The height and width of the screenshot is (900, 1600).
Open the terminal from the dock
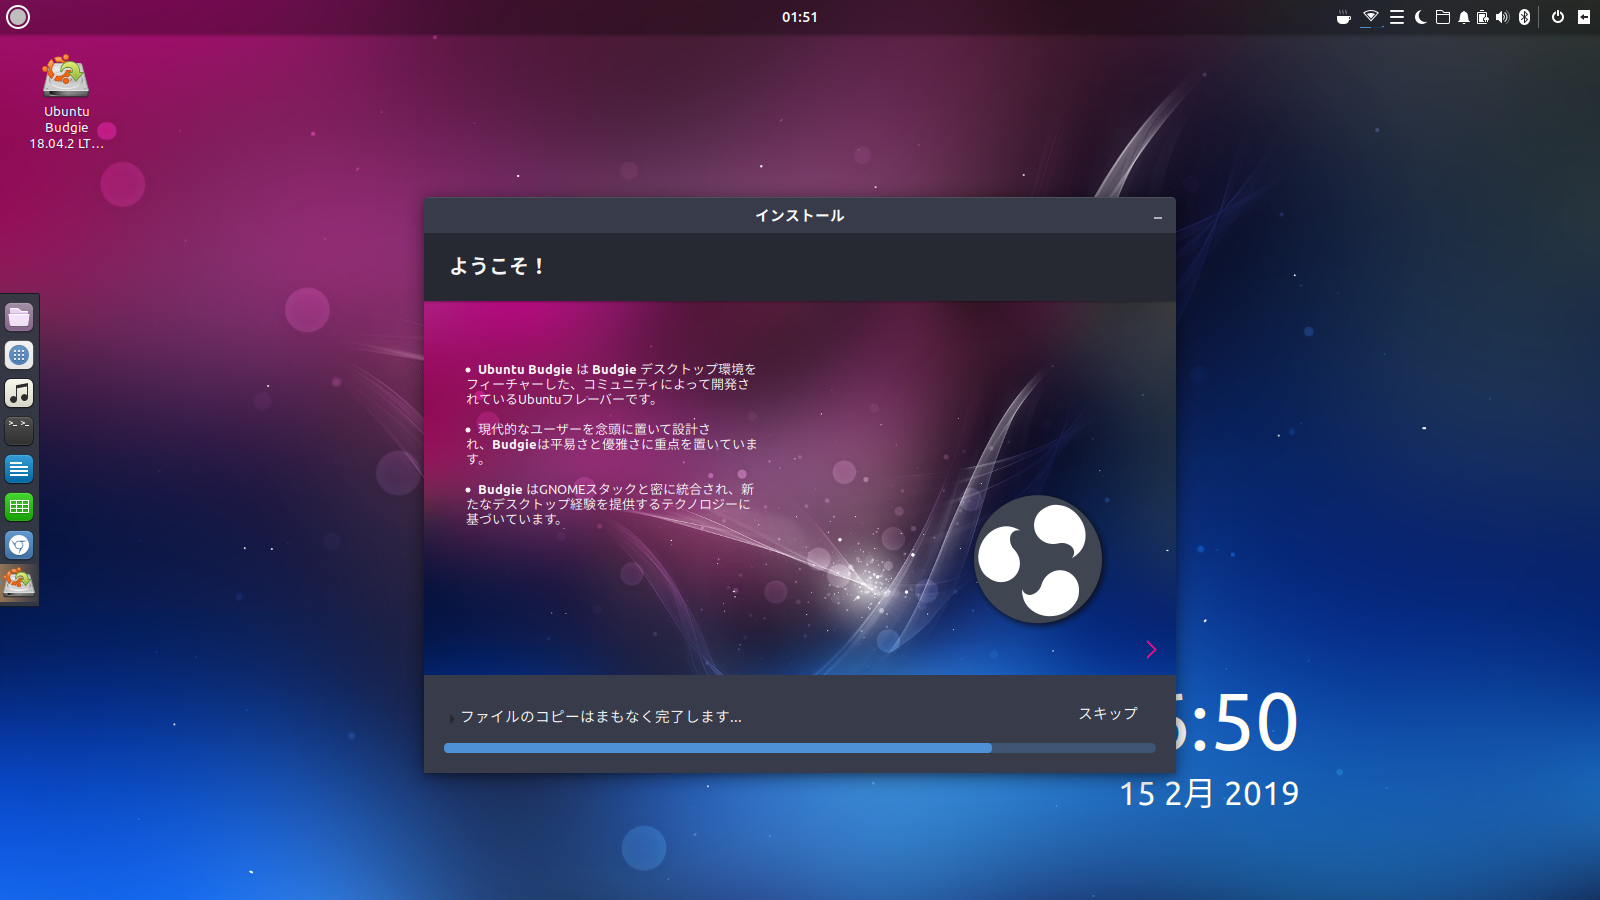click(x=19, y=431)
